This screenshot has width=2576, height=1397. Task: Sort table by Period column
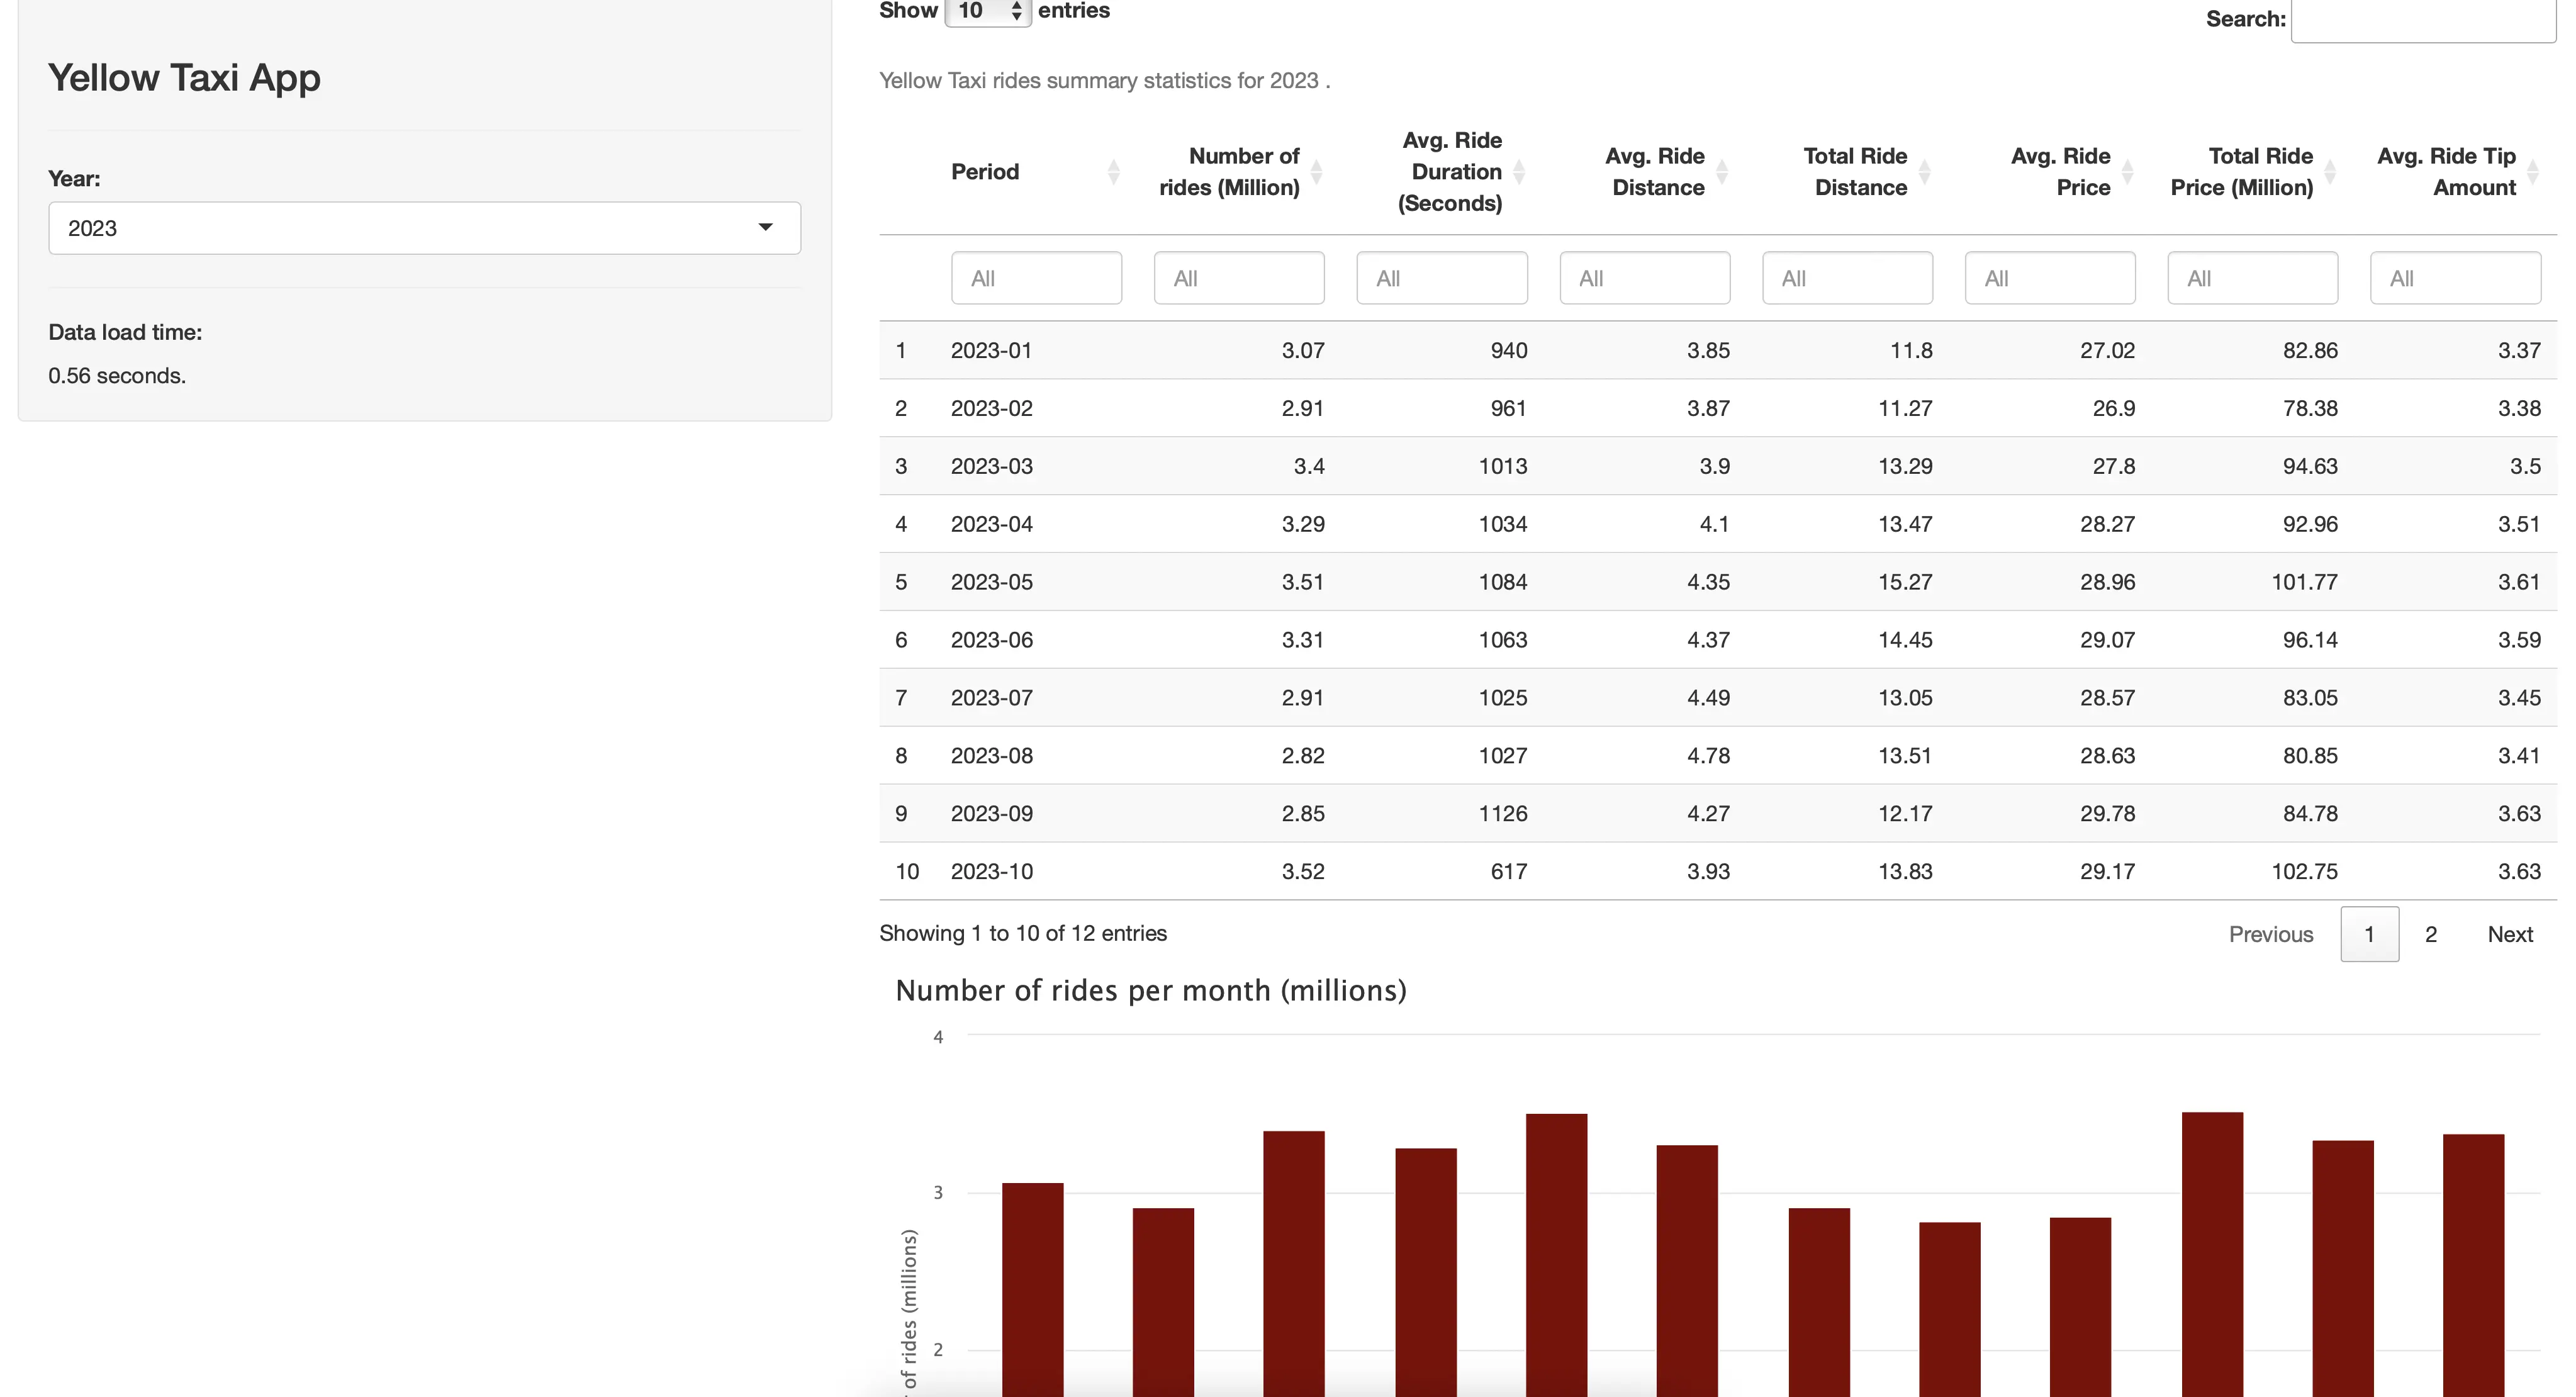[1035, 172]
